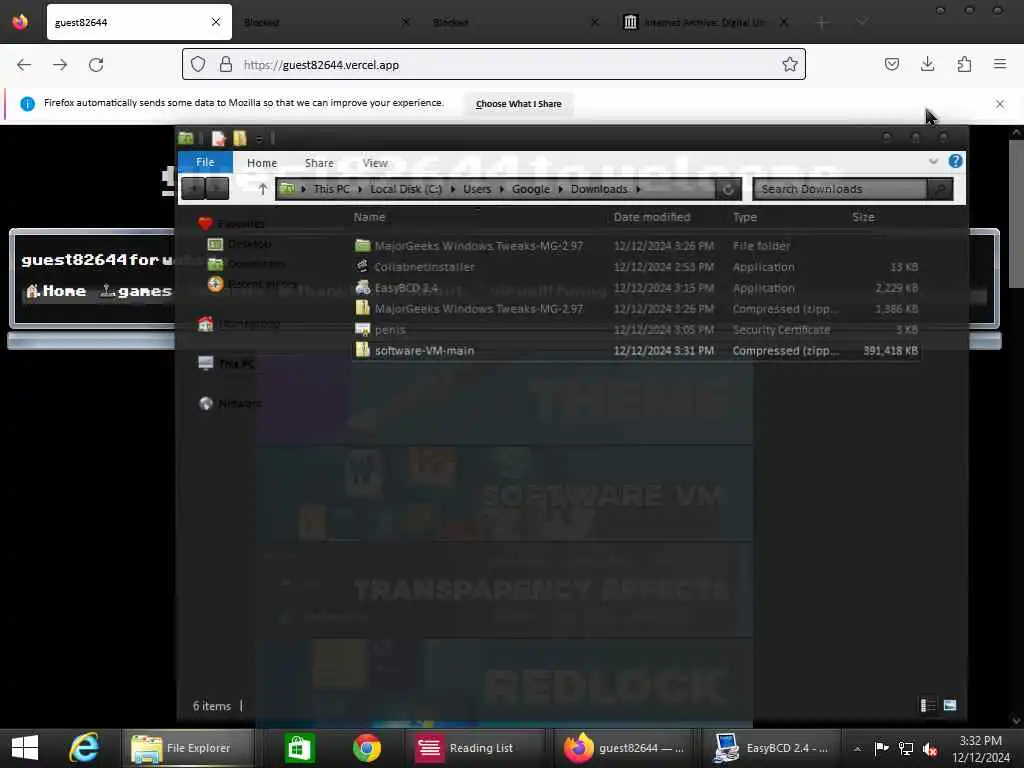This screenshot has width=1024, height=768.
Task: Click the site padlock security icon
Action: coord(226,64)
